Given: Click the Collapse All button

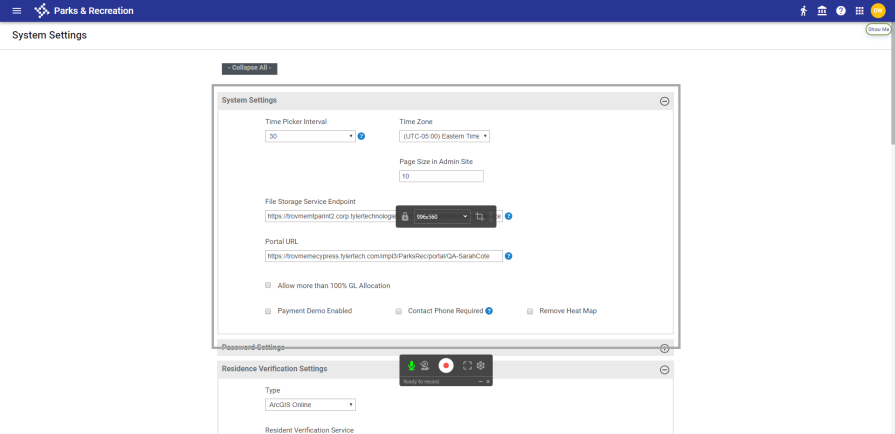Looking at the screenshot, I should point(249,68).
